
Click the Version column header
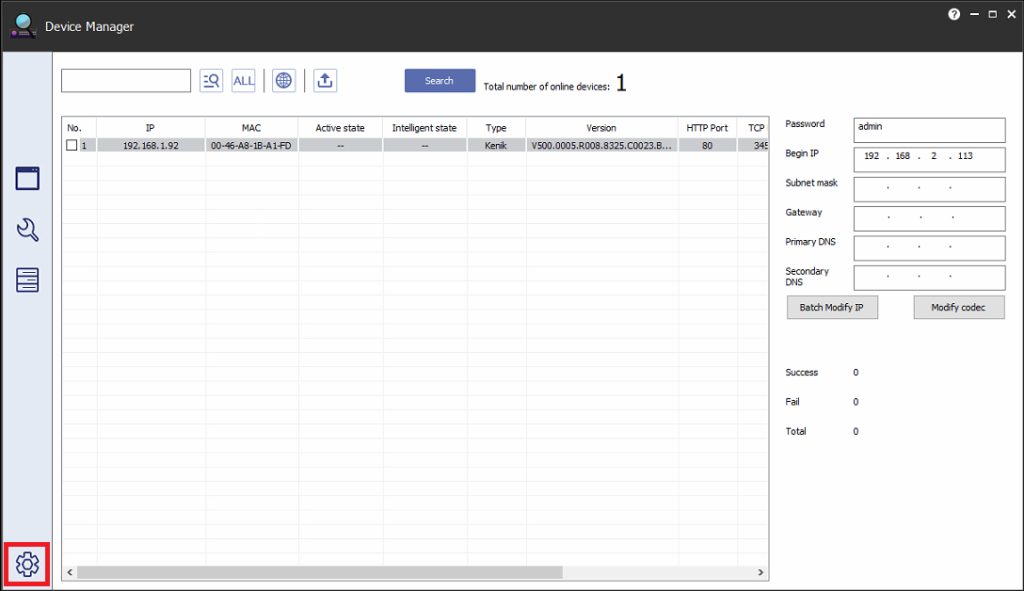click(x=601, y=128)
